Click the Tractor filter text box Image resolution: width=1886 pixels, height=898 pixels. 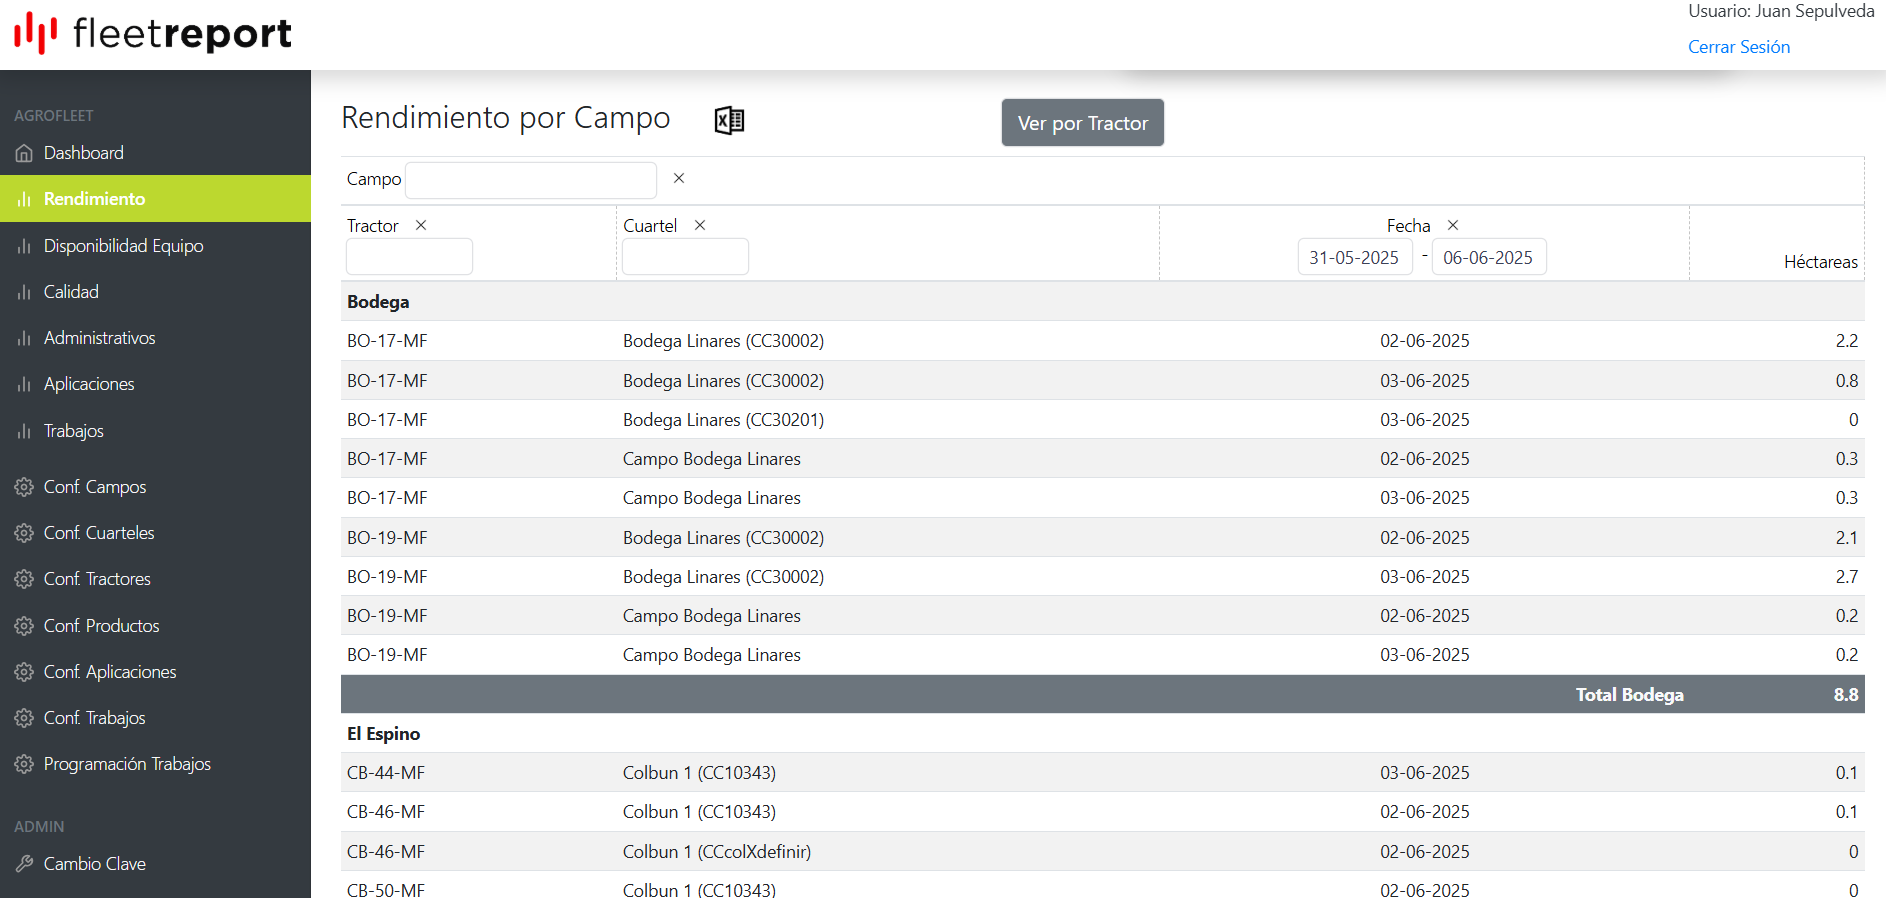[x=409, y=257]
